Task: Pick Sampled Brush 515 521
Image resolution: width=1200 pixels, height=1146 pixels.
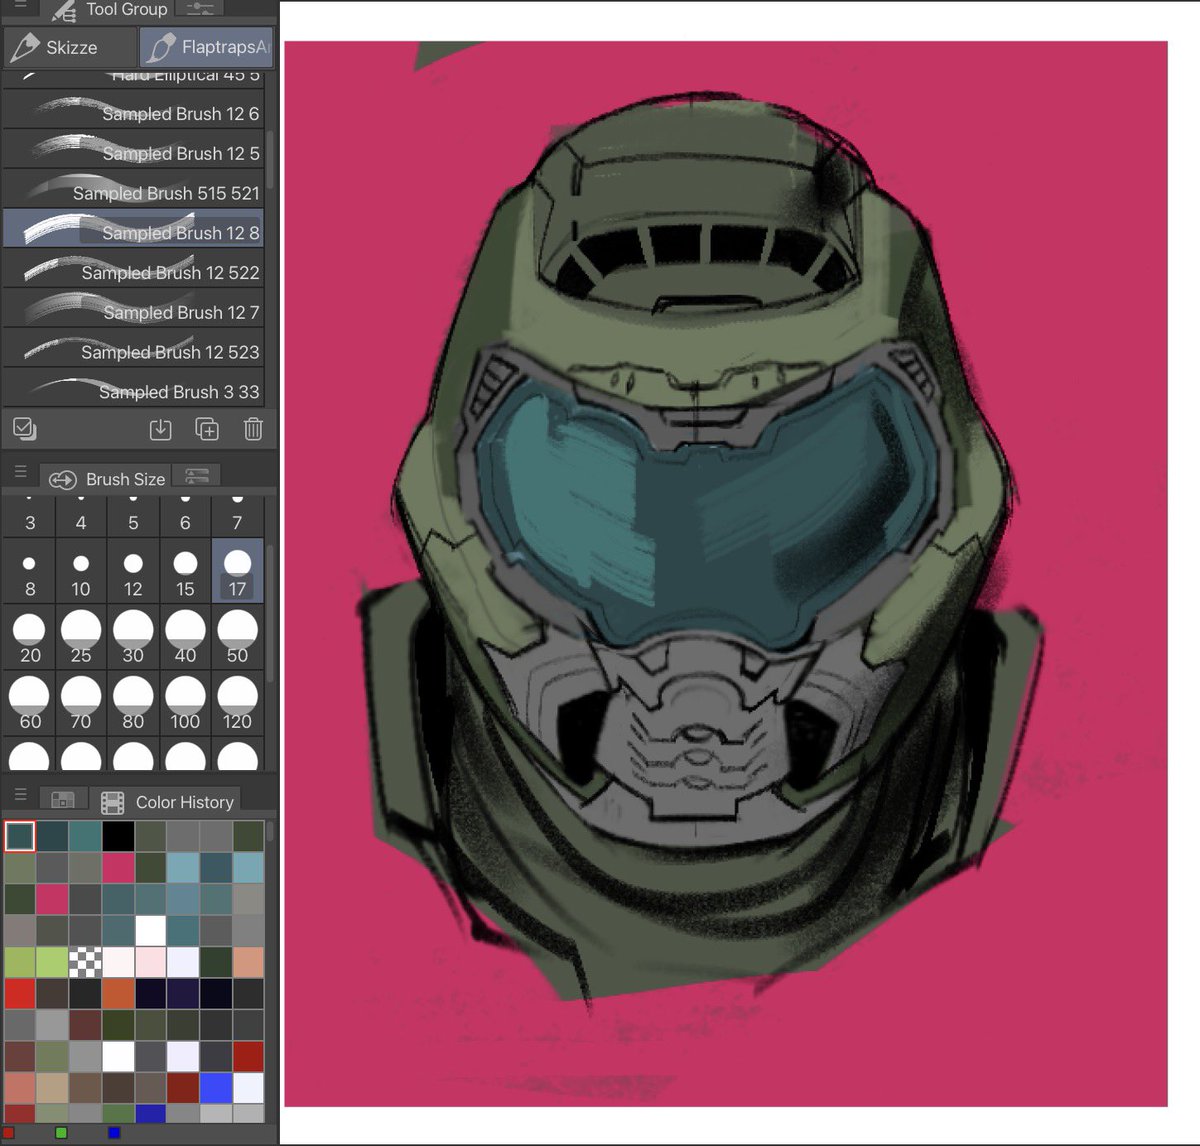Action: tap(133, 191)
